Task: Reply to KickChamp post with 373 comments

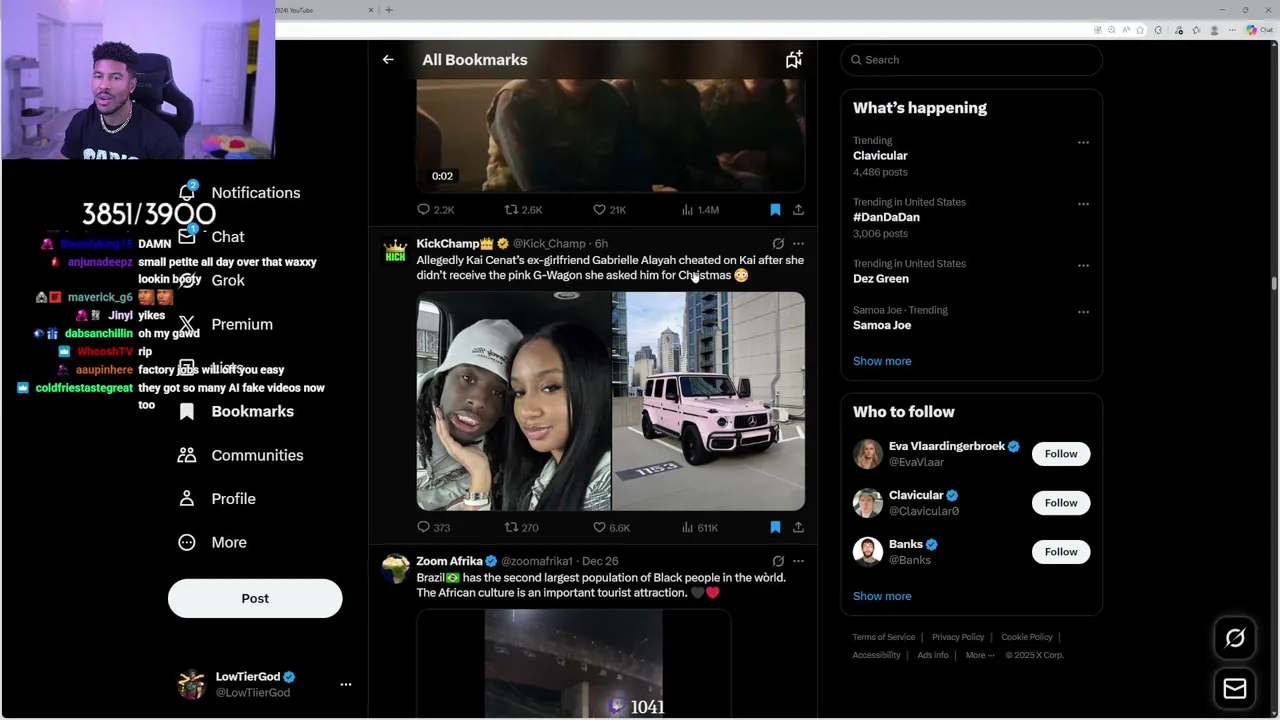Action: tap(433, 527)
